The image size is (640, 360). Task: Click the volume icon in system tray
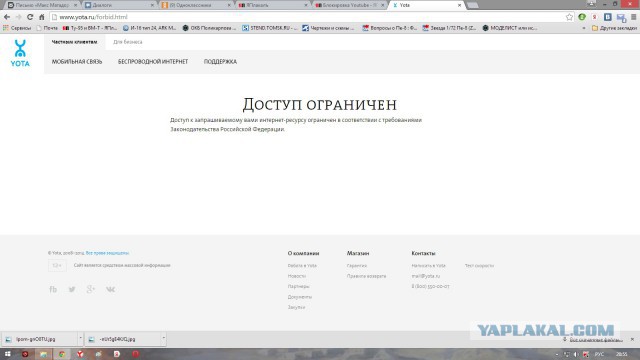coord(576,354)
